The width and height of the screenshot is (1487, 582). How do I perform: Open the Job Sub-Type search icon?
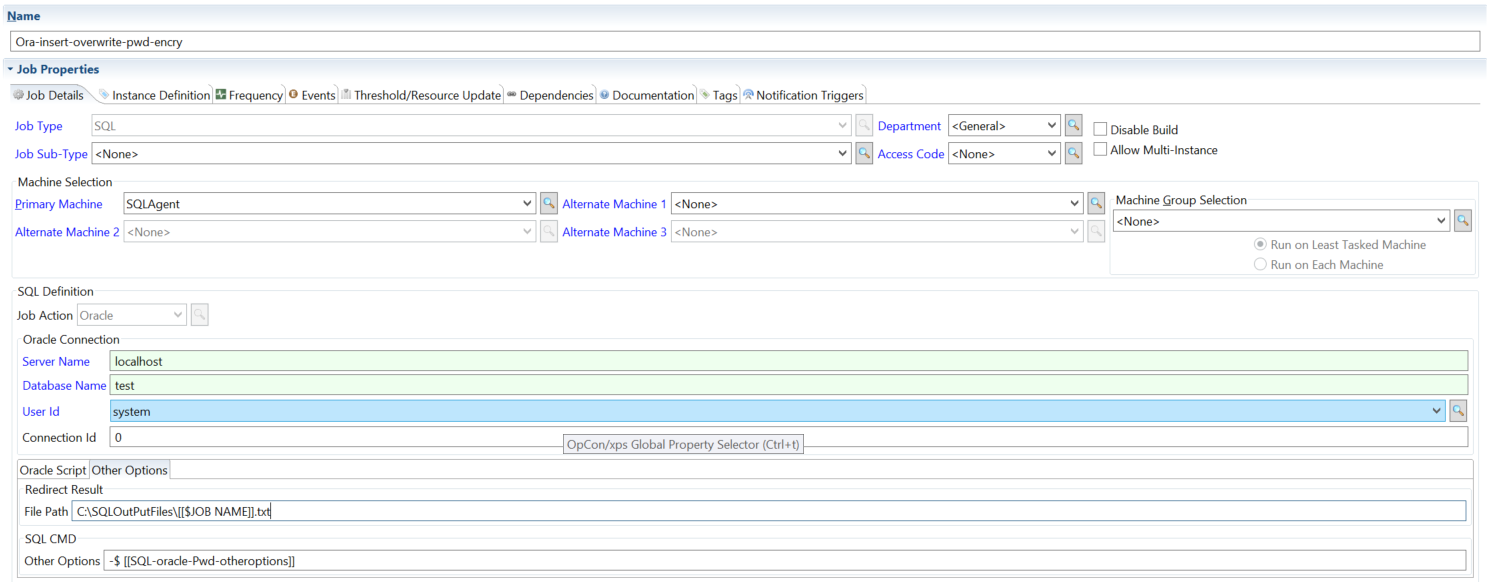tap(864, 154)
